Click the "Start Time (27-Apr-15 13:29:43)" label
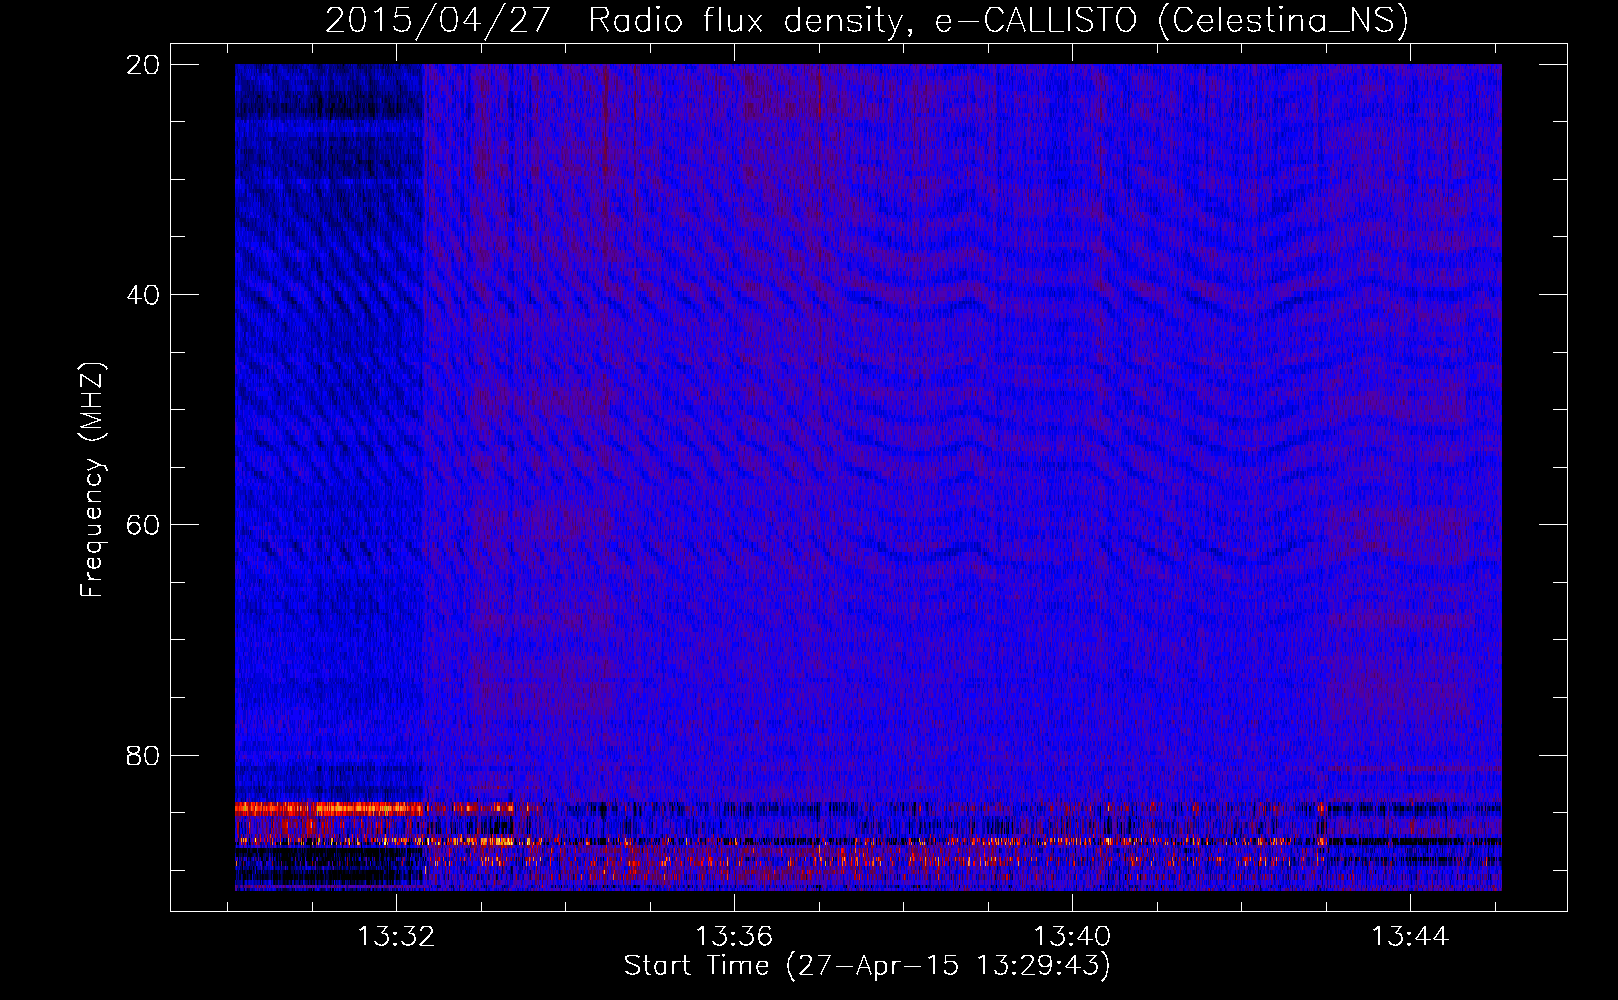 coord(867,966)
